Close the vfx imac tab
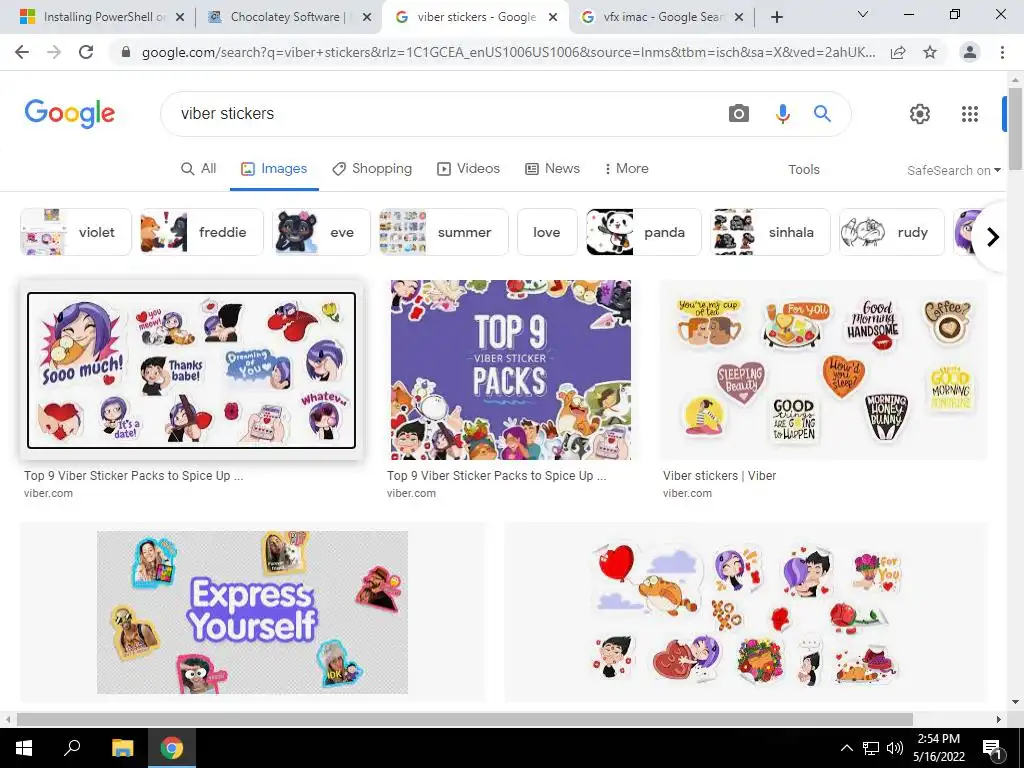1024x768 pixels. (x=739, y=18)
